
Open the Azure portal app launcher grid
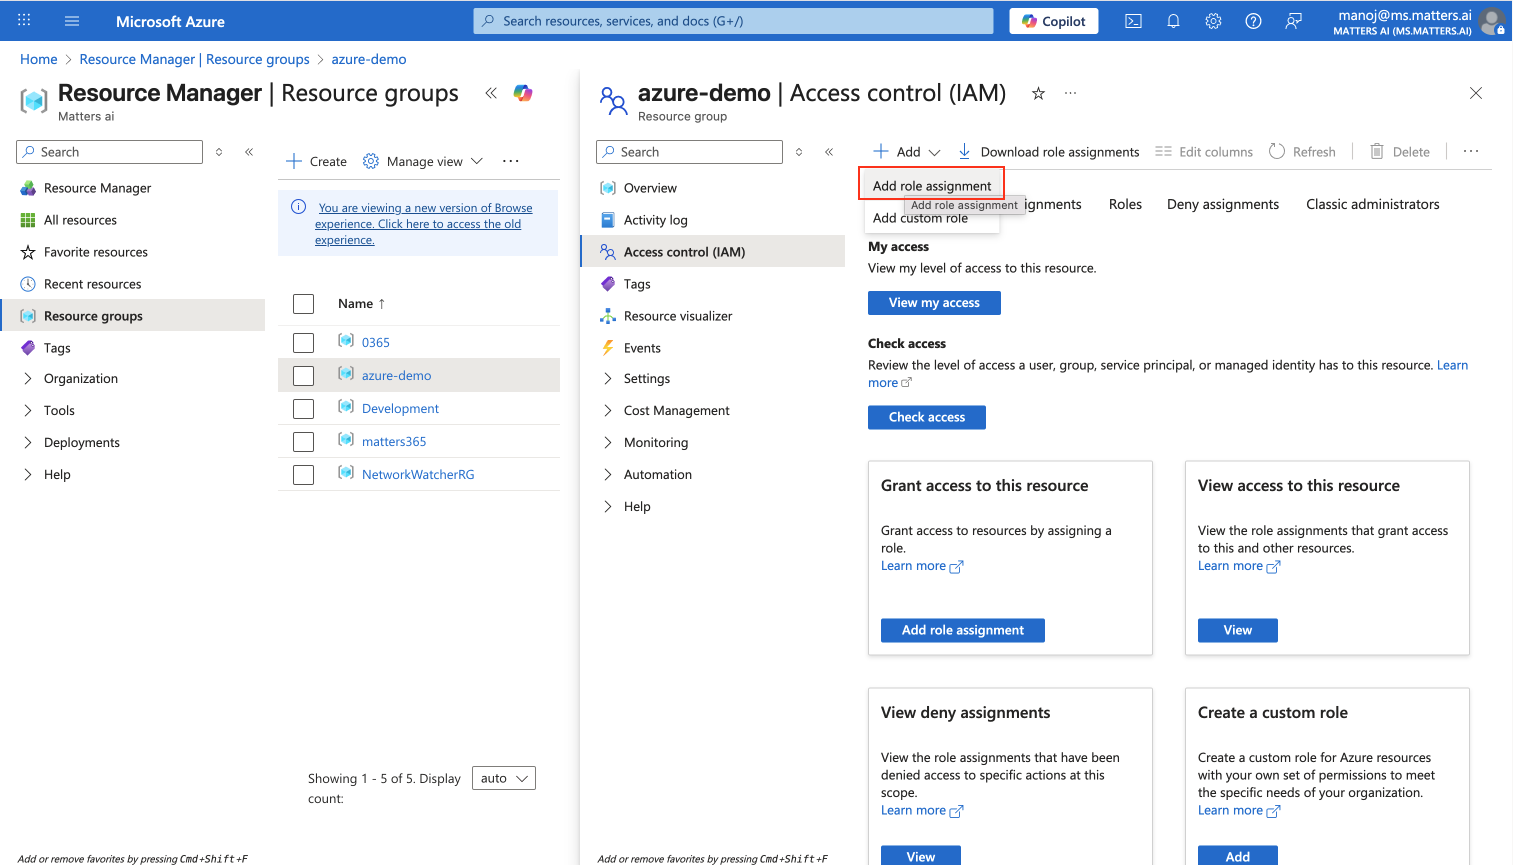24,20
